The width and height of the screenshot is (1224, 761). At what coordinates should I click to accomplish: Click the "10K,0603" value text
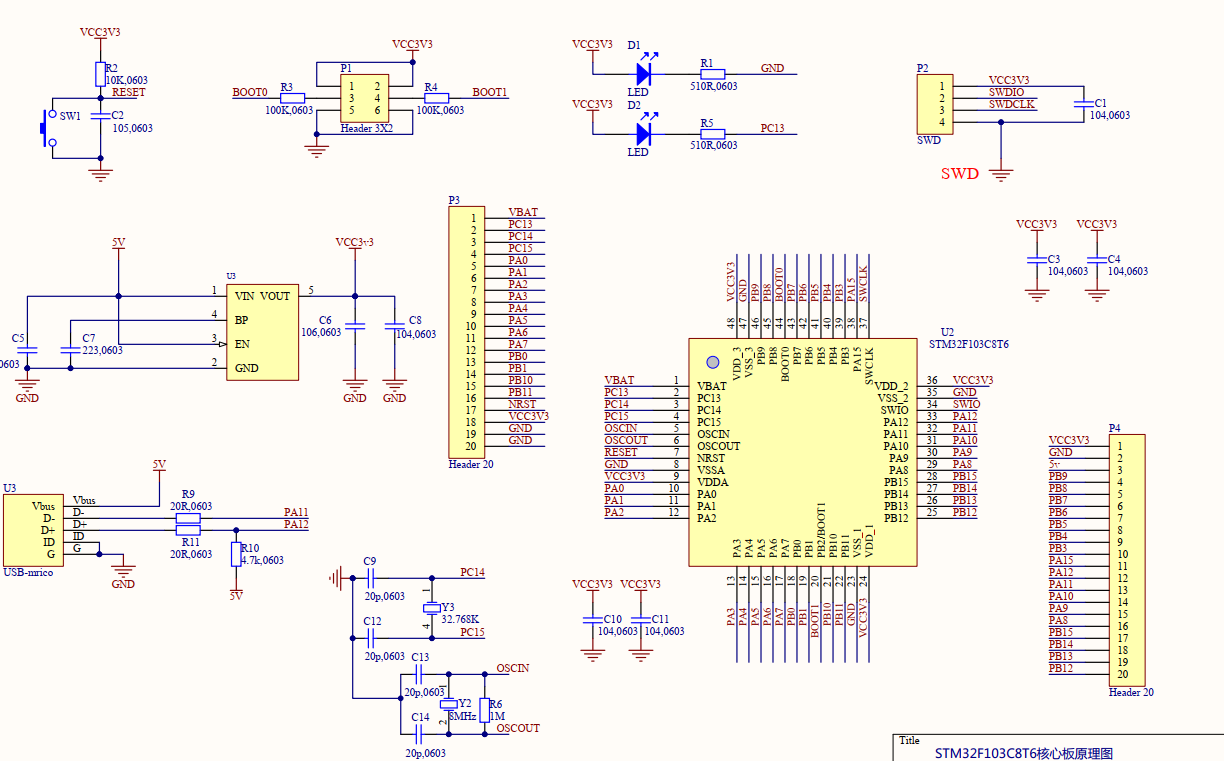[126, 80]
